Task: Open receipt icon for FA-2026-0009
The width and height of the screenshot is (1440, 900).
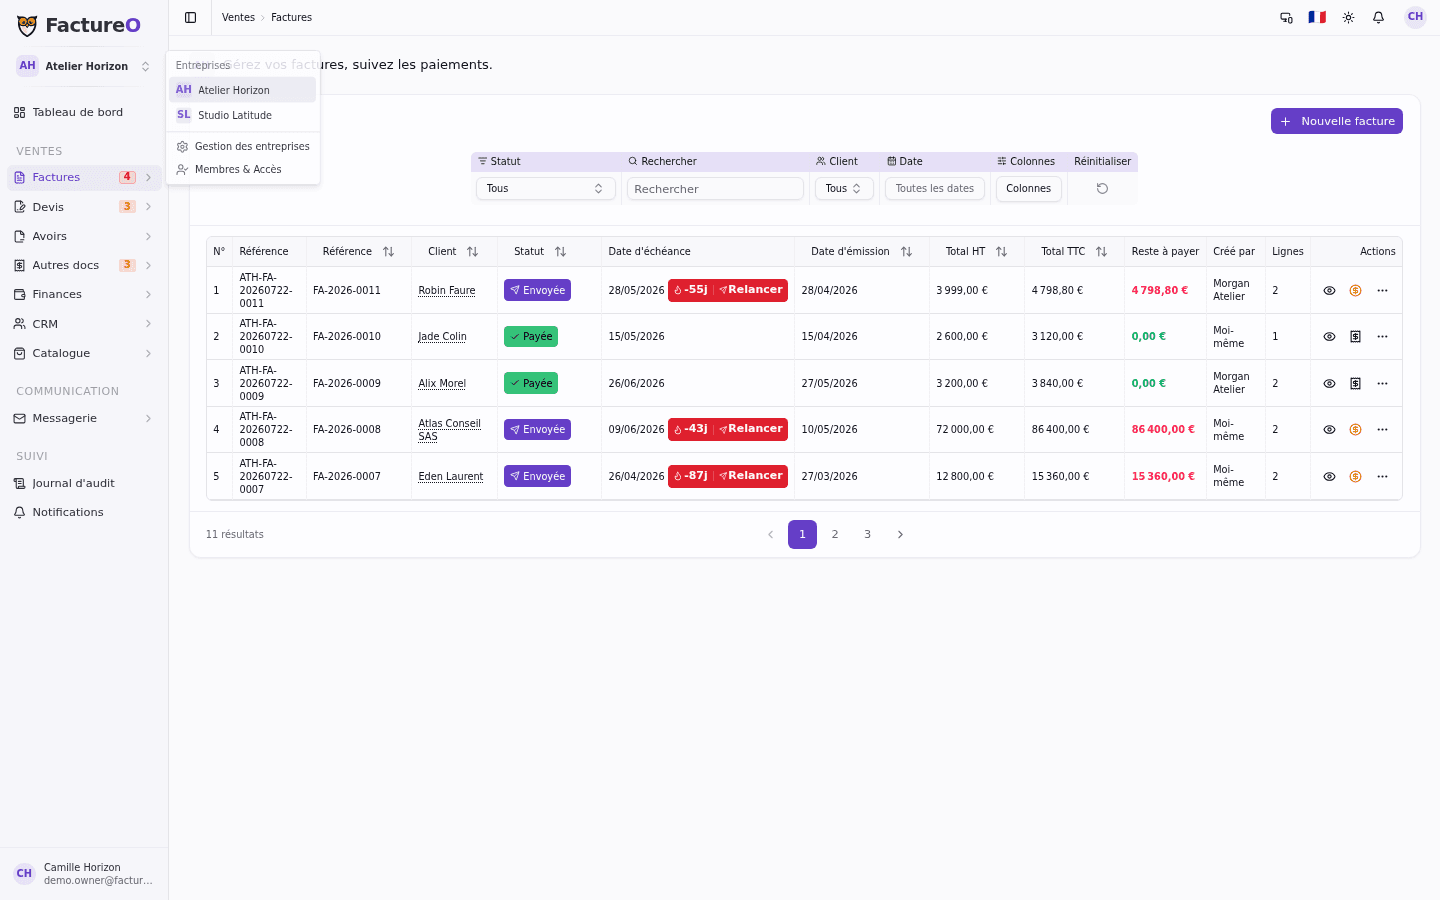Action: click(1355, 383)
